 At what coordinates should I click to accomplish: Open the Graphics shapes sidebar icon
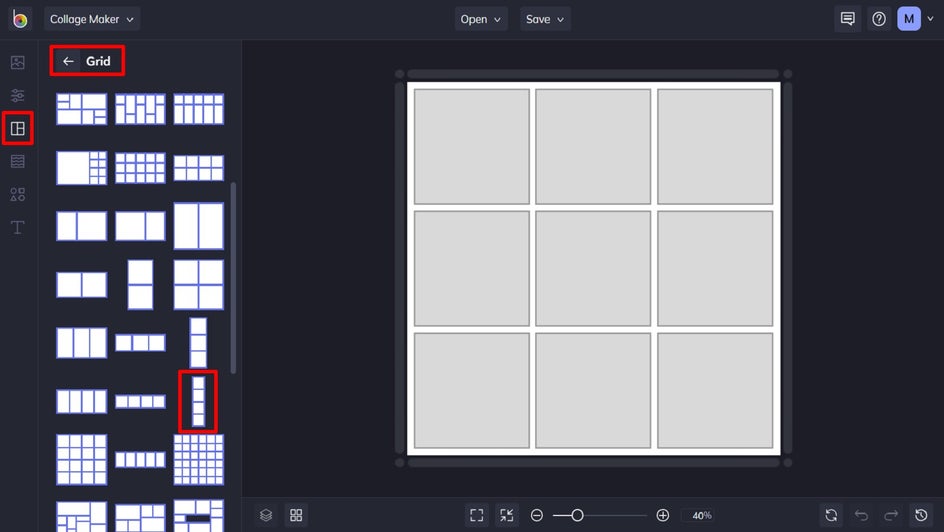[17, 194]
